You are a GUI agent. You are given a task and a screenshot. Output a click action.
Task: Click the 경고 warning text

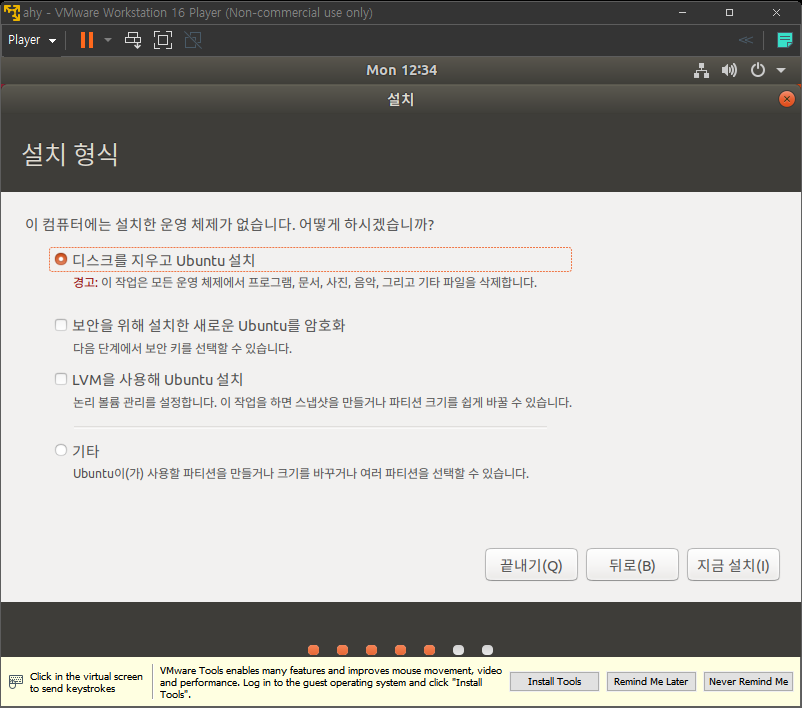[85, 282]
